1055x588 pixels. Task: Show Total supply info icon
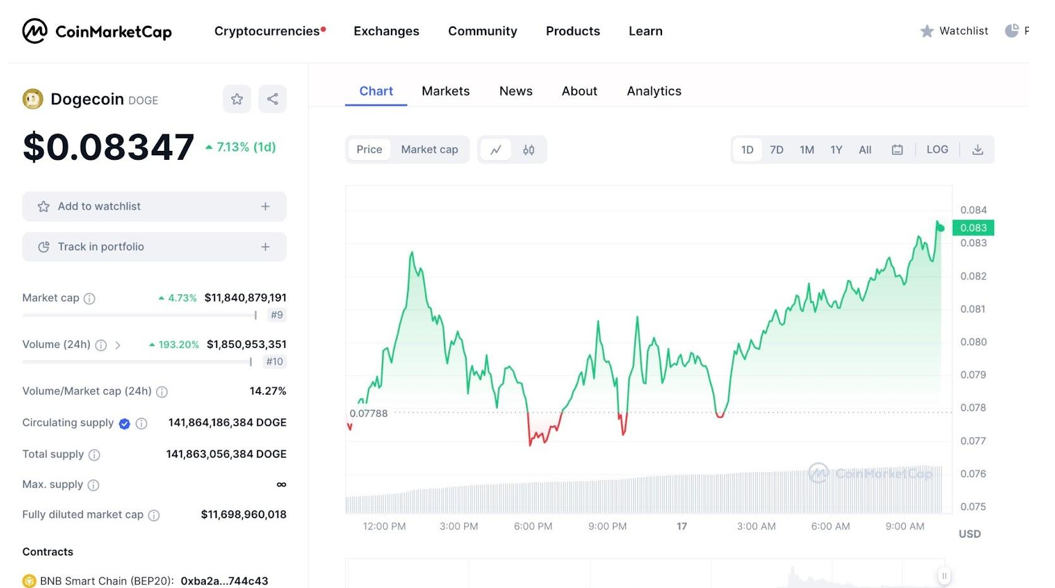click(94, 455)
